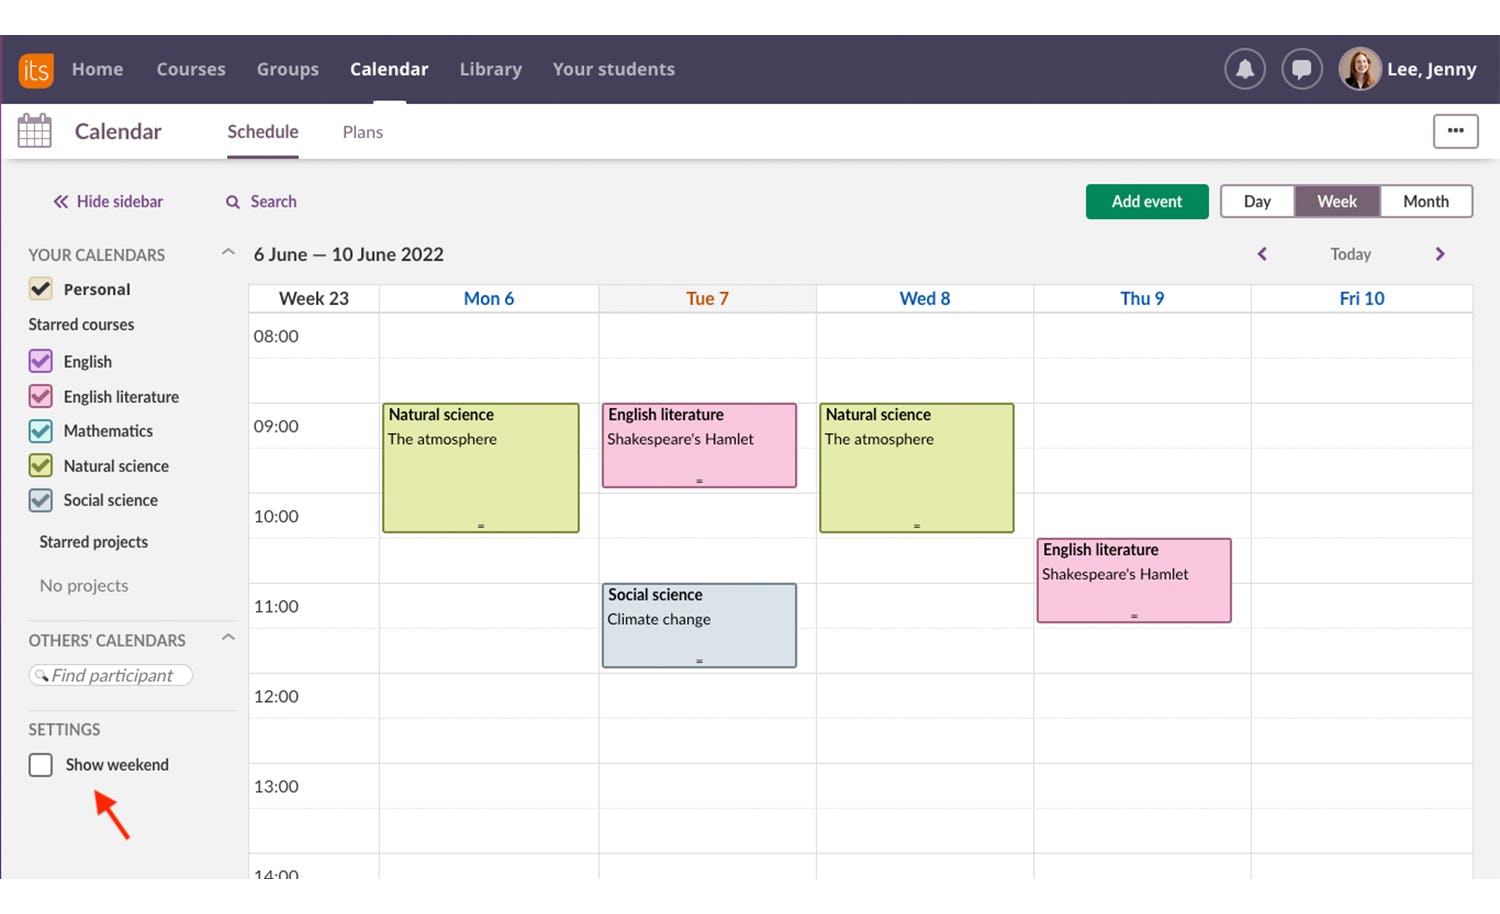Open the blue Social science Climate change event

699,625
